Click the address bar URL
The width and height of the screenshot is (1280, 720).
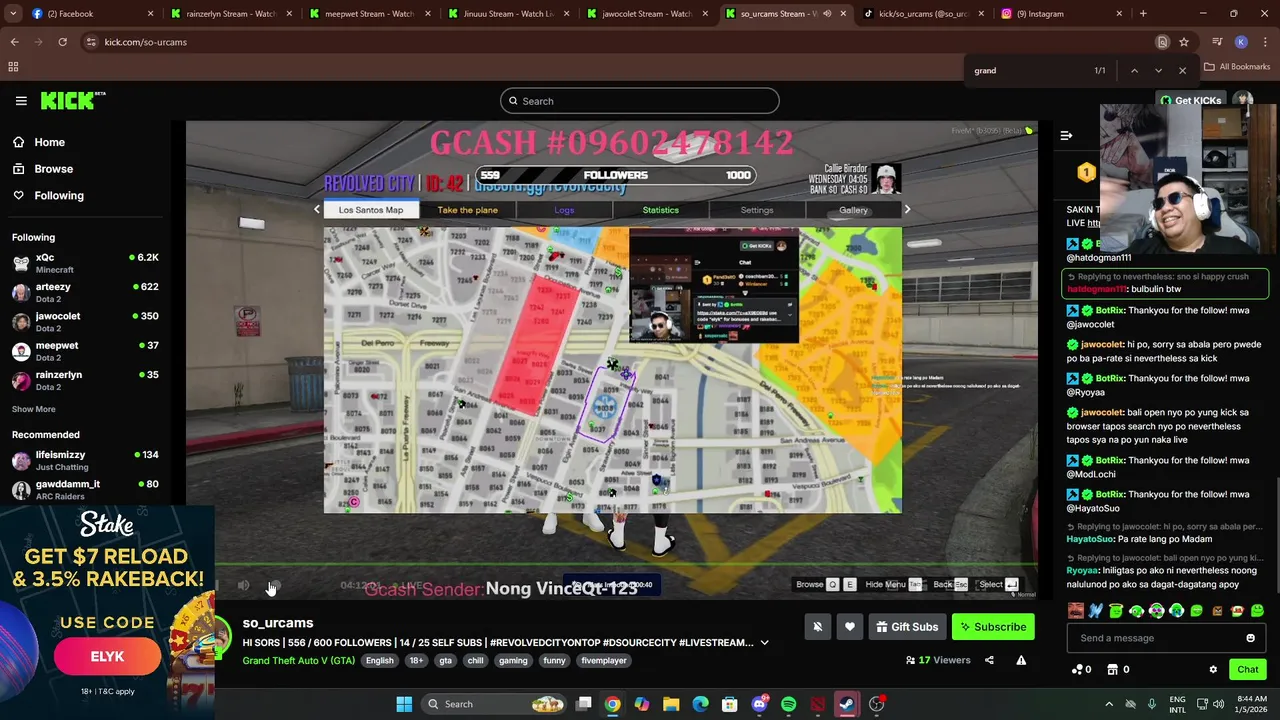tap(145, 42)
